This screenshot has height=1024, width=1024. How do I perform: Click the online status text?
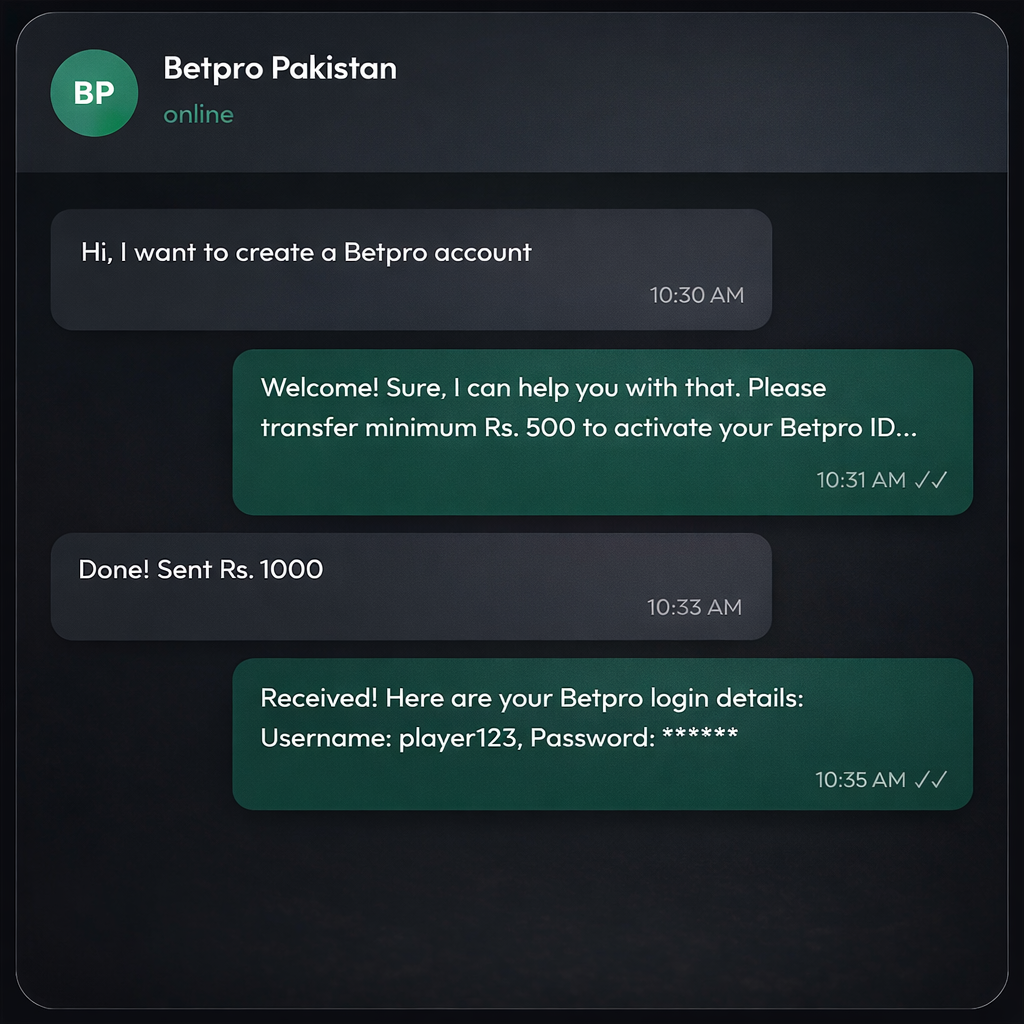(x=198, y=115)
